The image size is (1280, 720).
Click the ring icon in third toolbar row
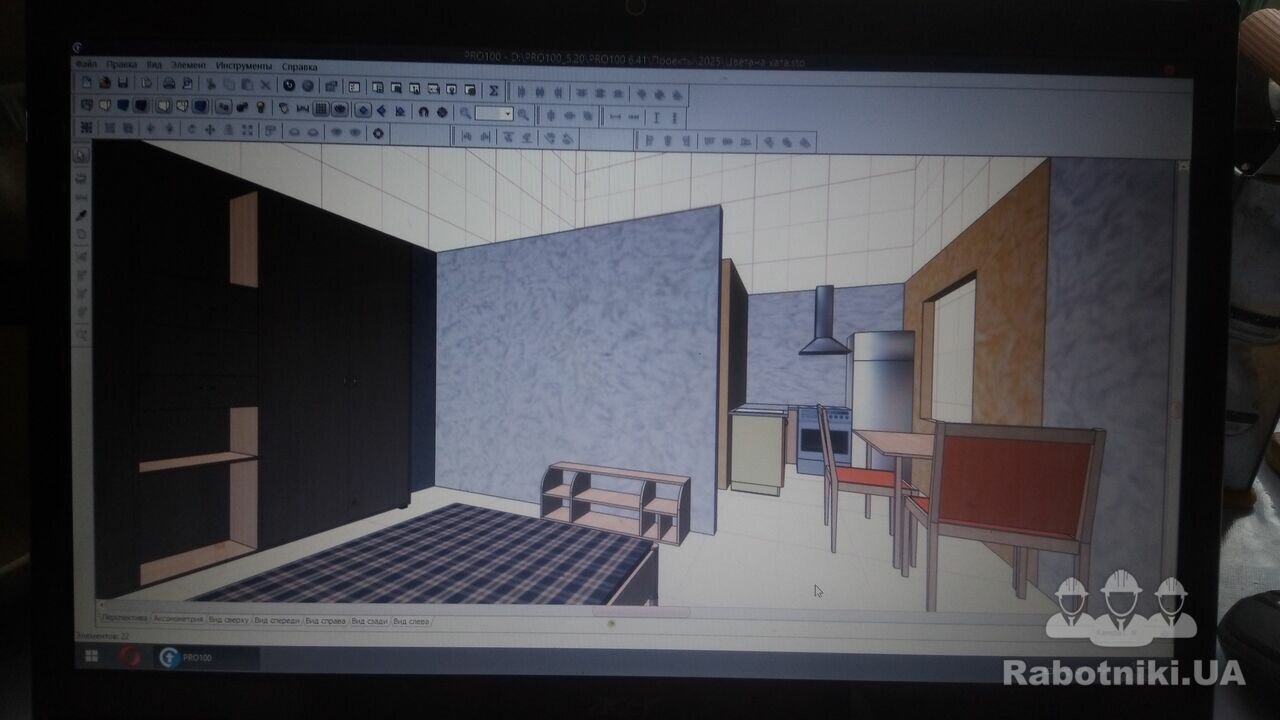coord(378,133)
